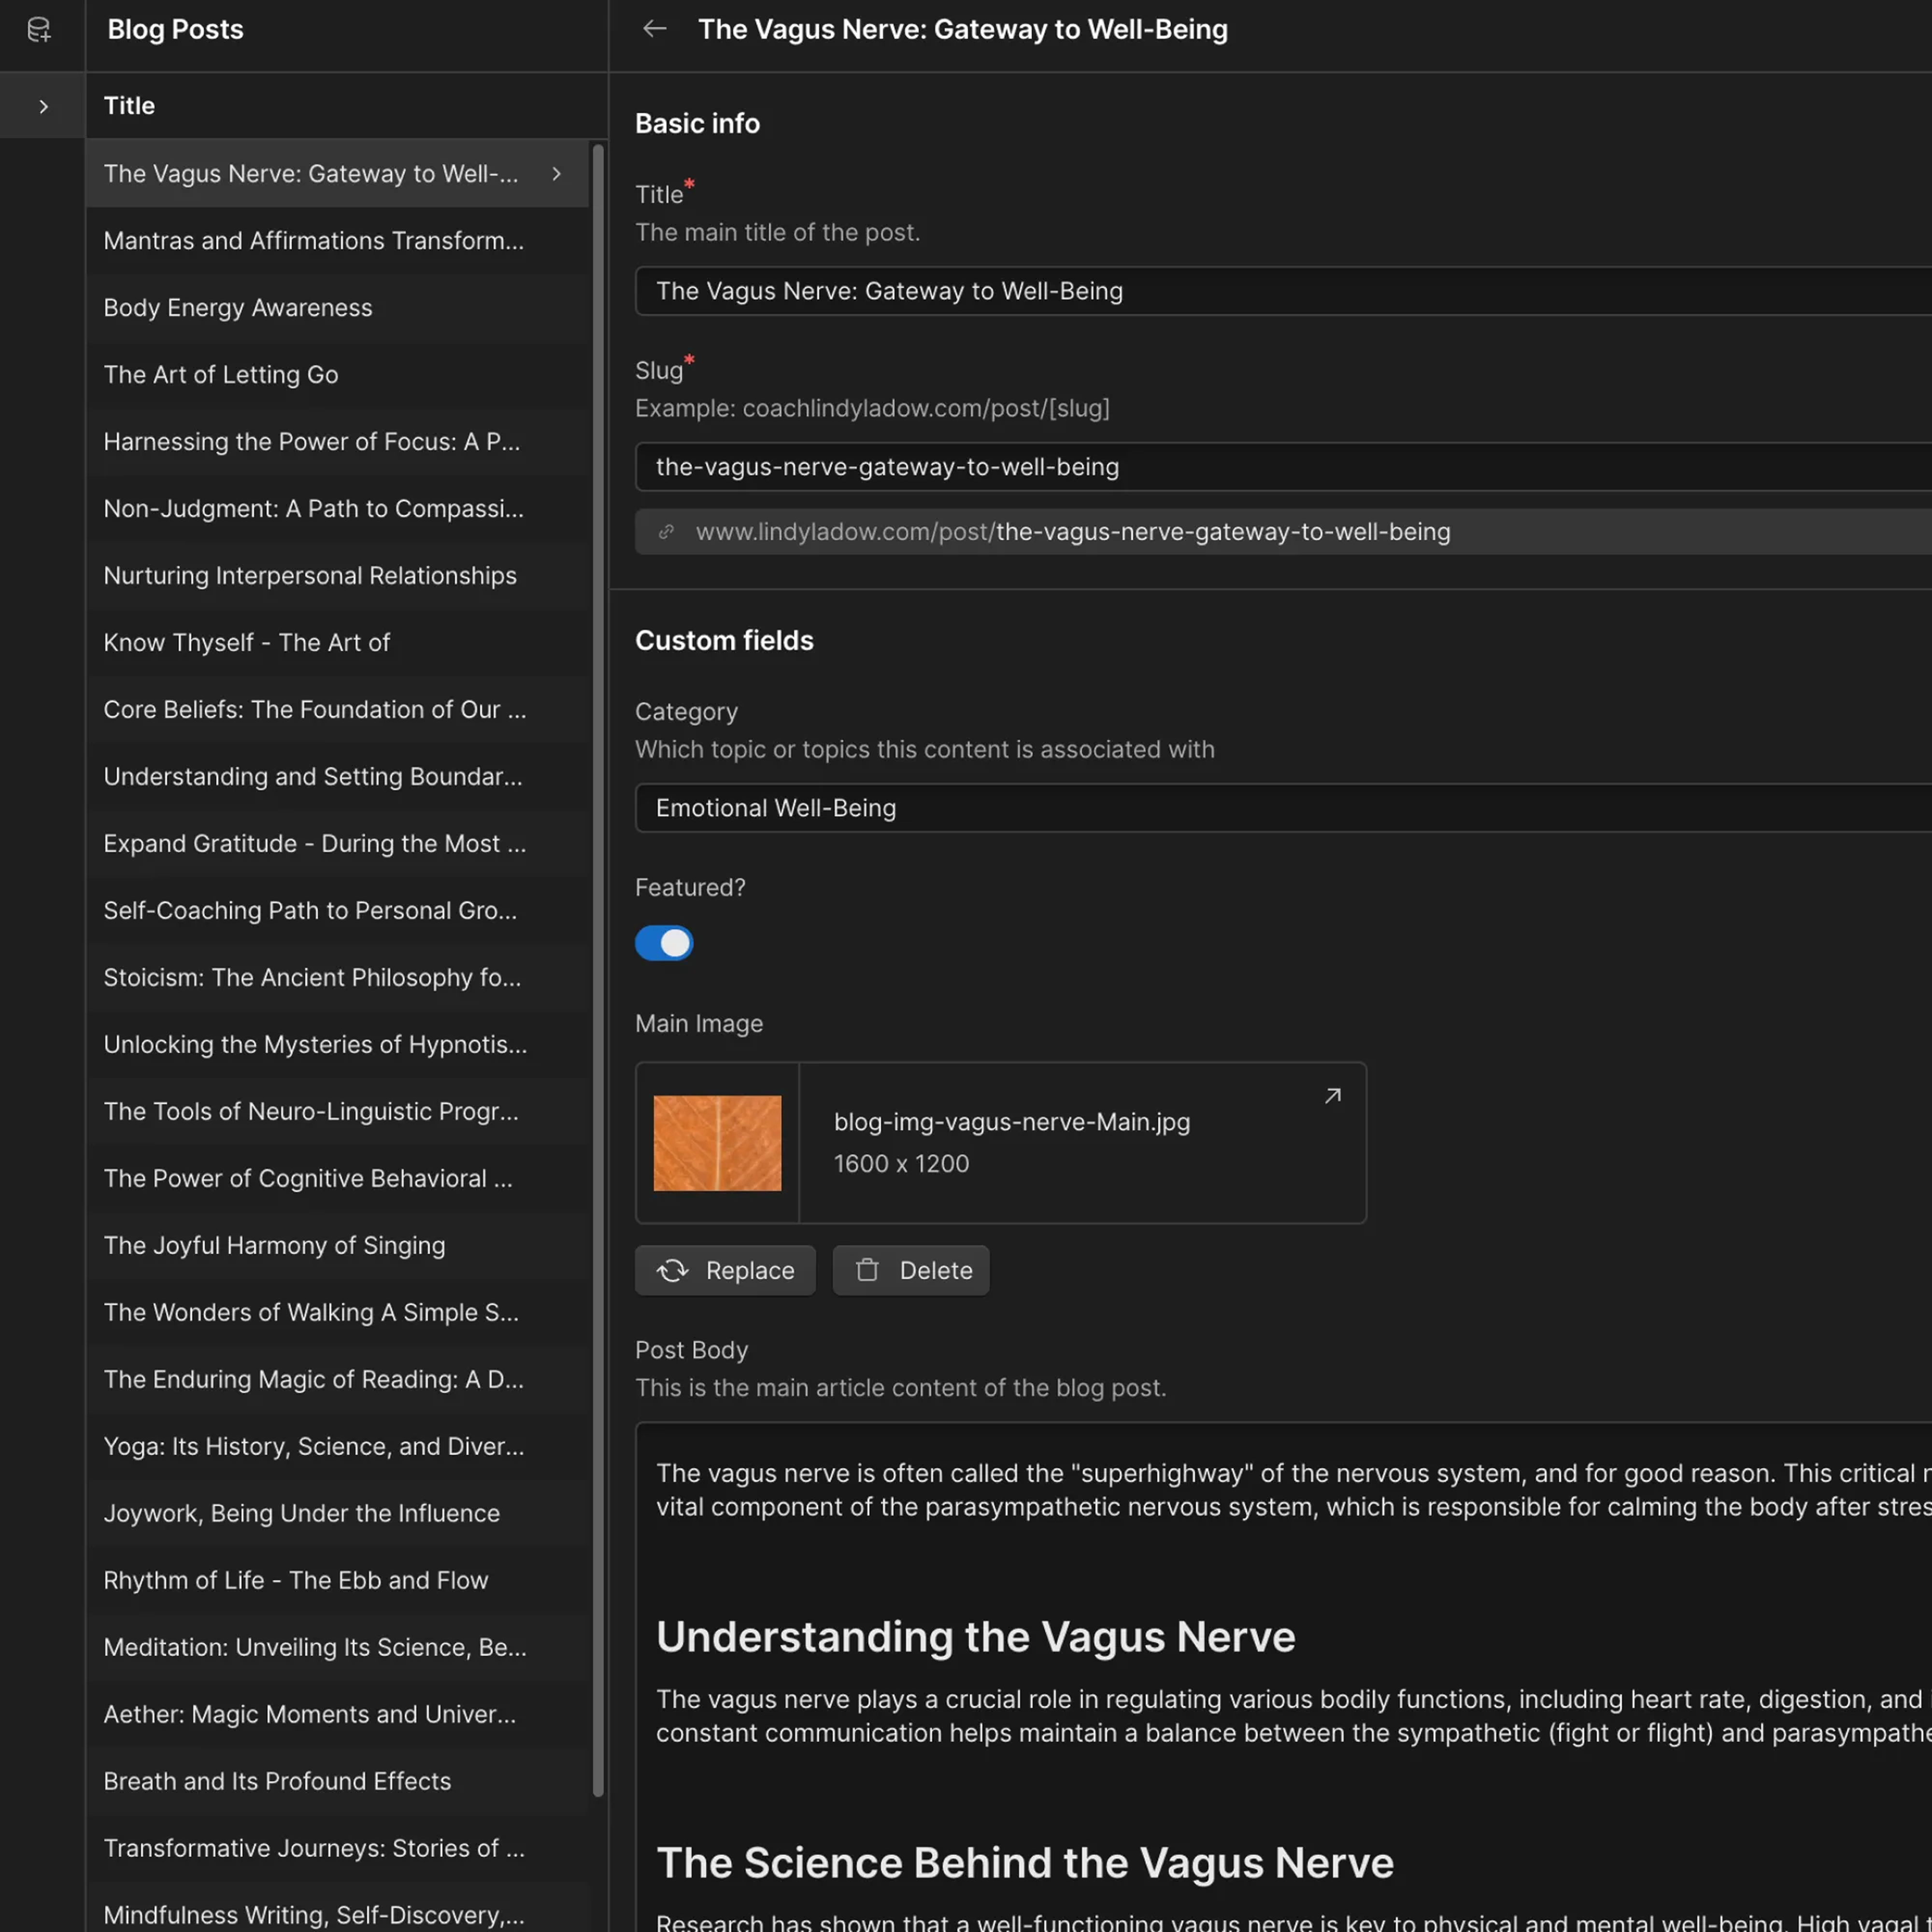The width and height of the screenshot is (1932, 1932).
Task: Click Science Behind the Vagus Nerve heading
Action: (x=1024, y=1863)
